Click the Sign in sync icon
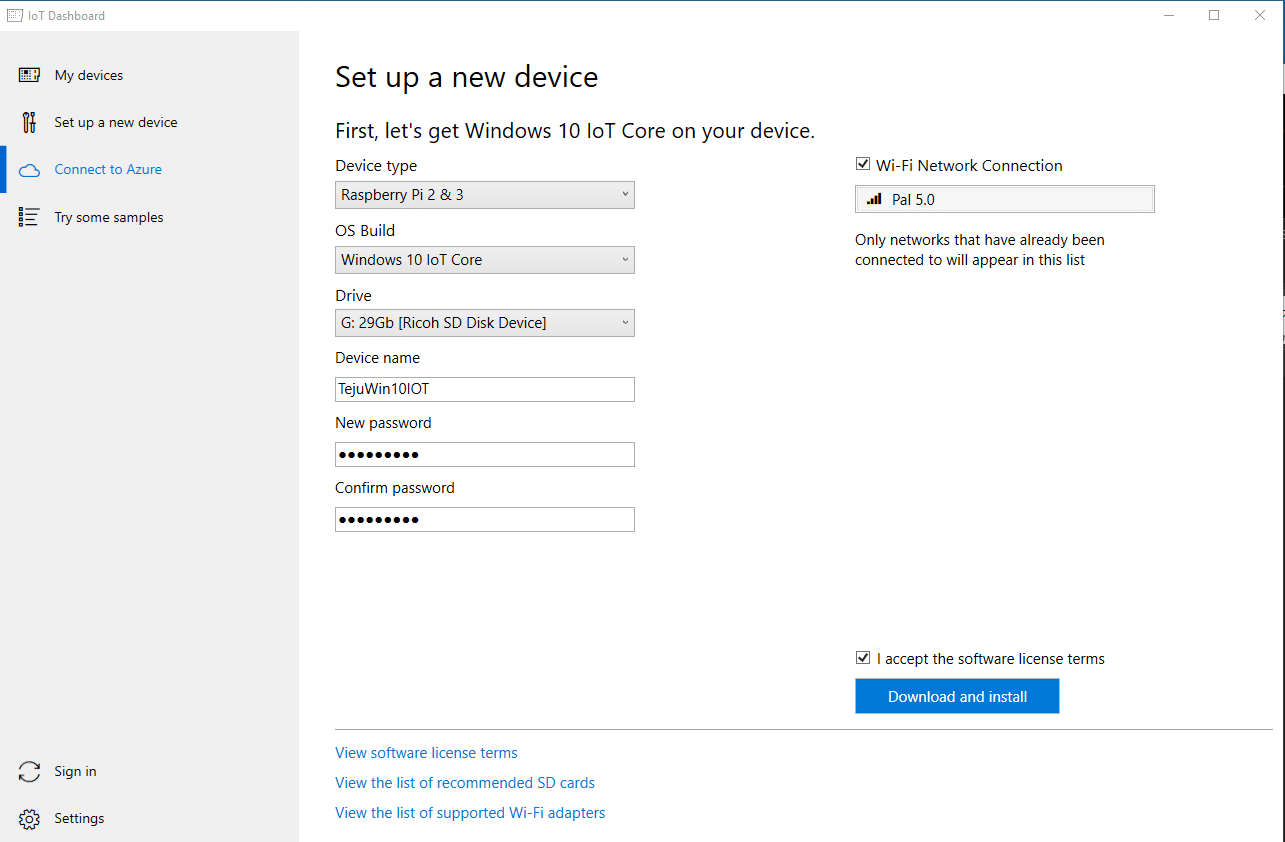This screenshot has height=842, width=1285. click(x=29, y=771)
